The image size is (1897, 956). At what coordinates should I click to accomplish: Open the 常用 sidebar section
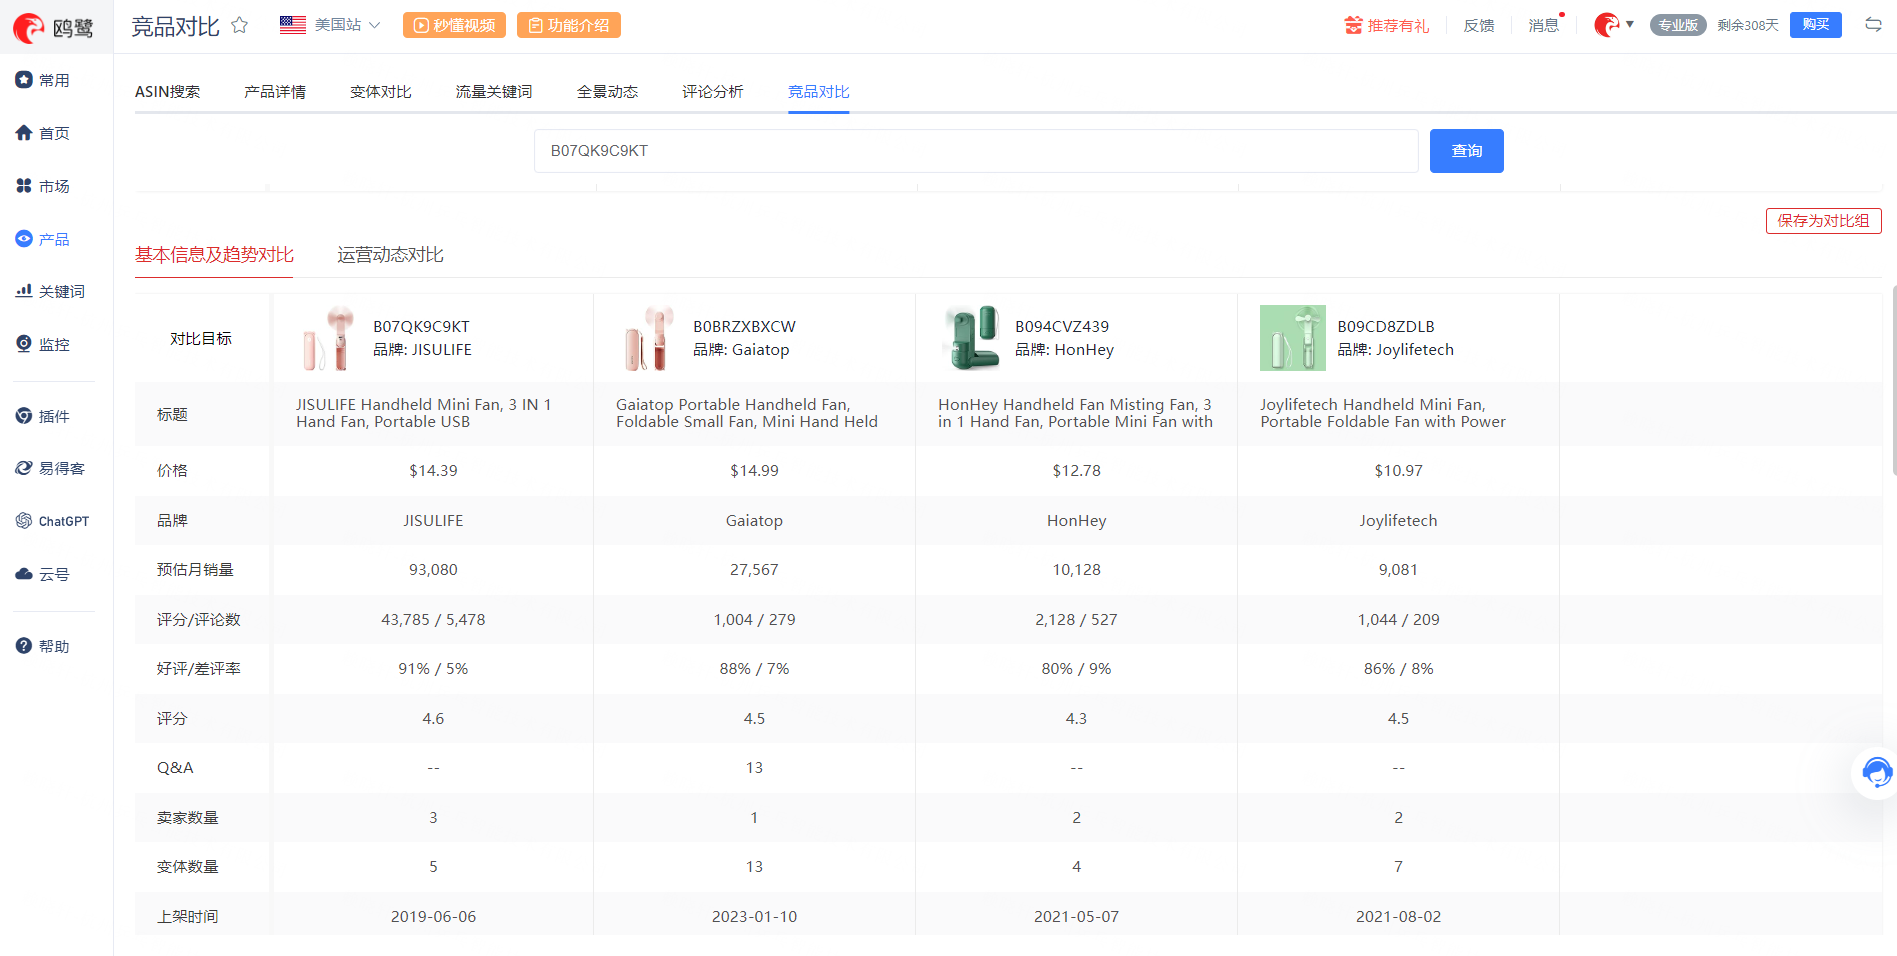point(43,80)
